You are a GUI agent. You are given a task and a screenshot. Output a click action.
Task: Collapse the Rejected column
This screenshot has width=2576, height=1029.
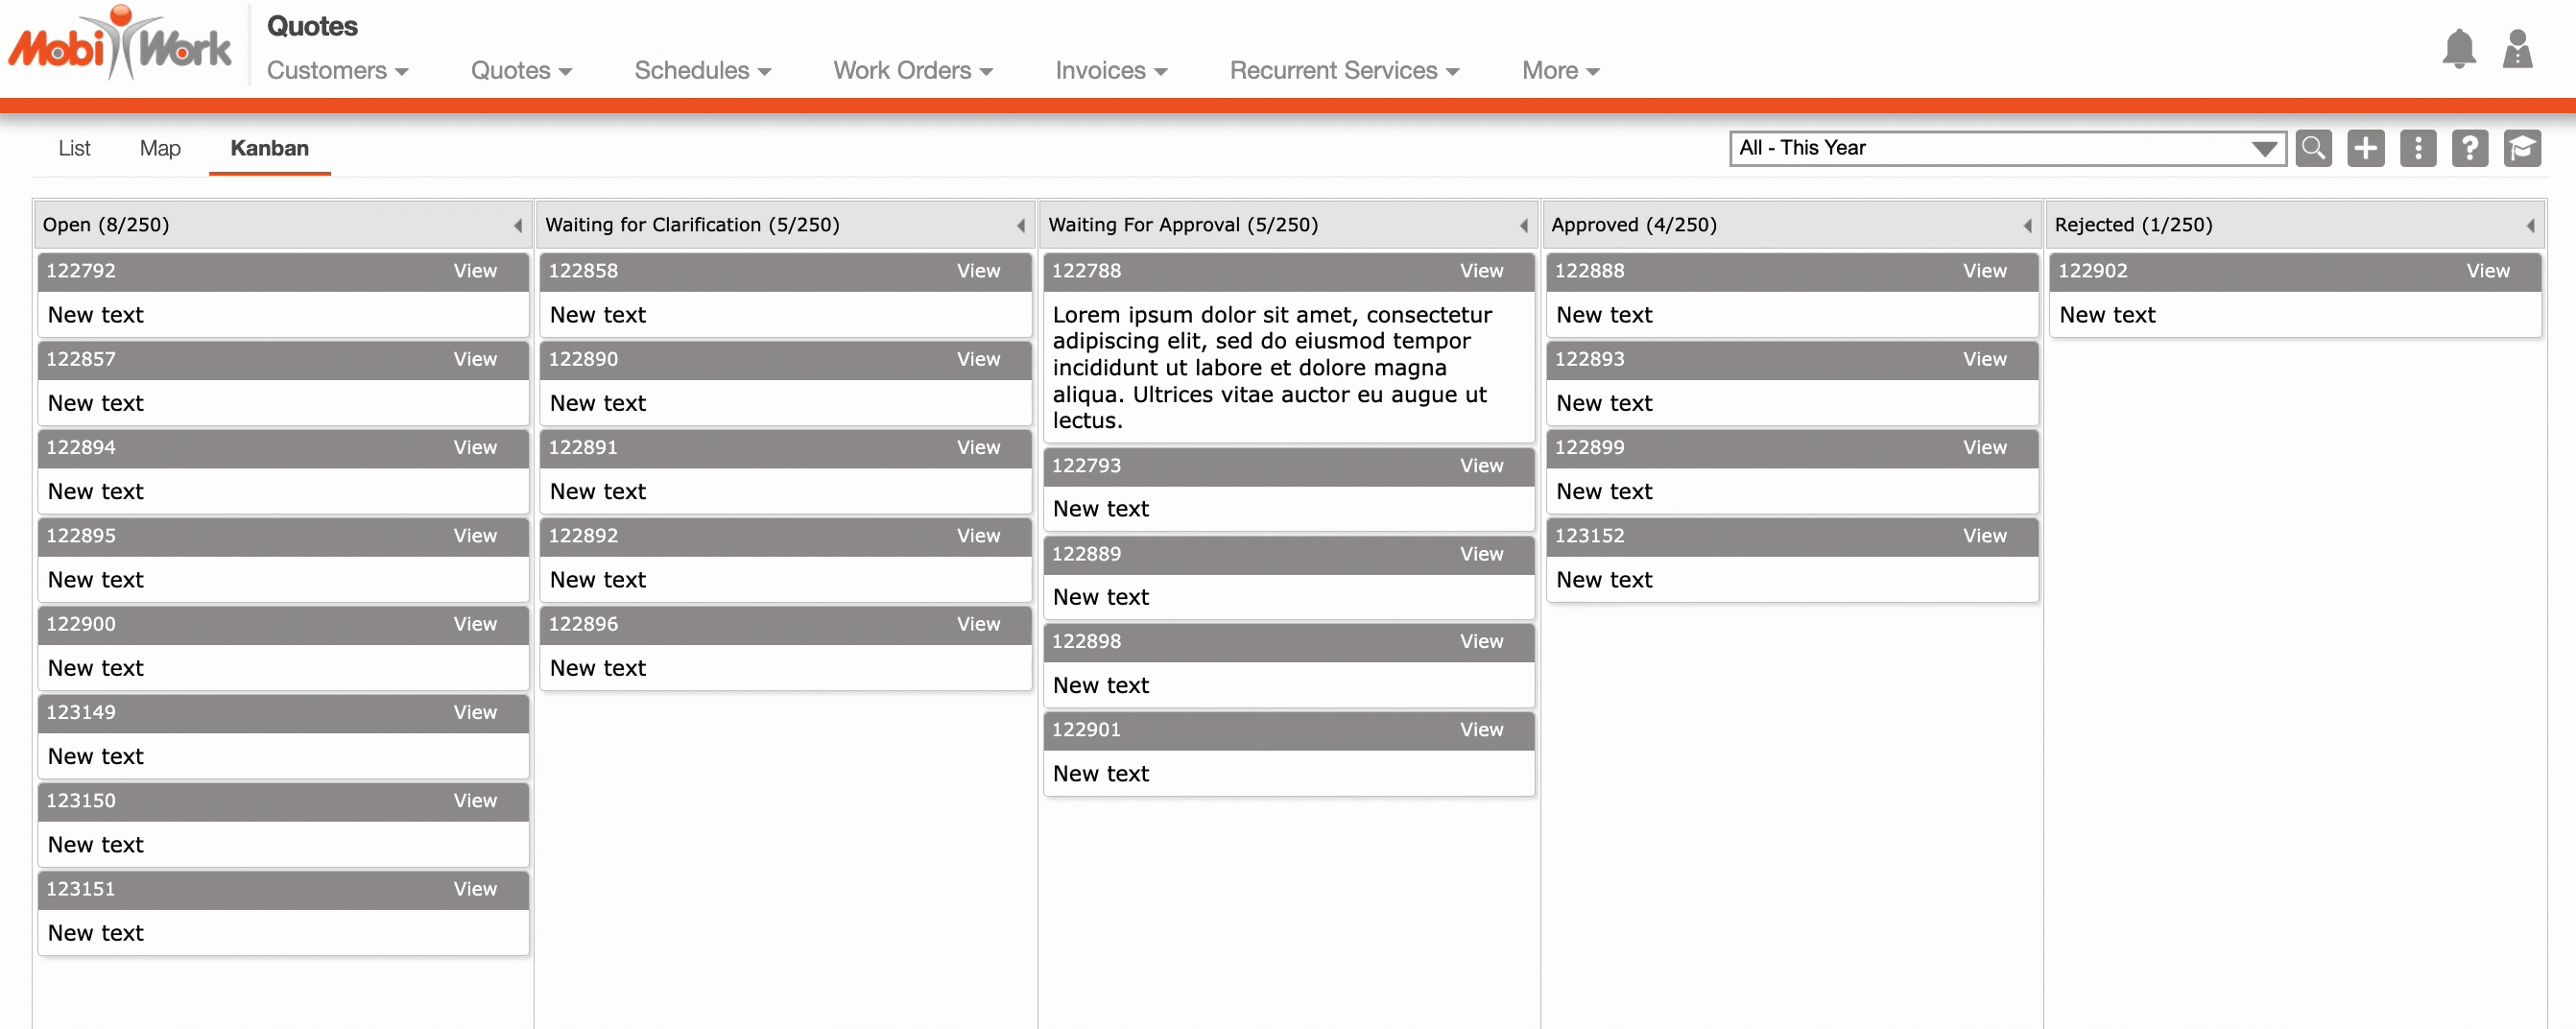[2530, 225]
